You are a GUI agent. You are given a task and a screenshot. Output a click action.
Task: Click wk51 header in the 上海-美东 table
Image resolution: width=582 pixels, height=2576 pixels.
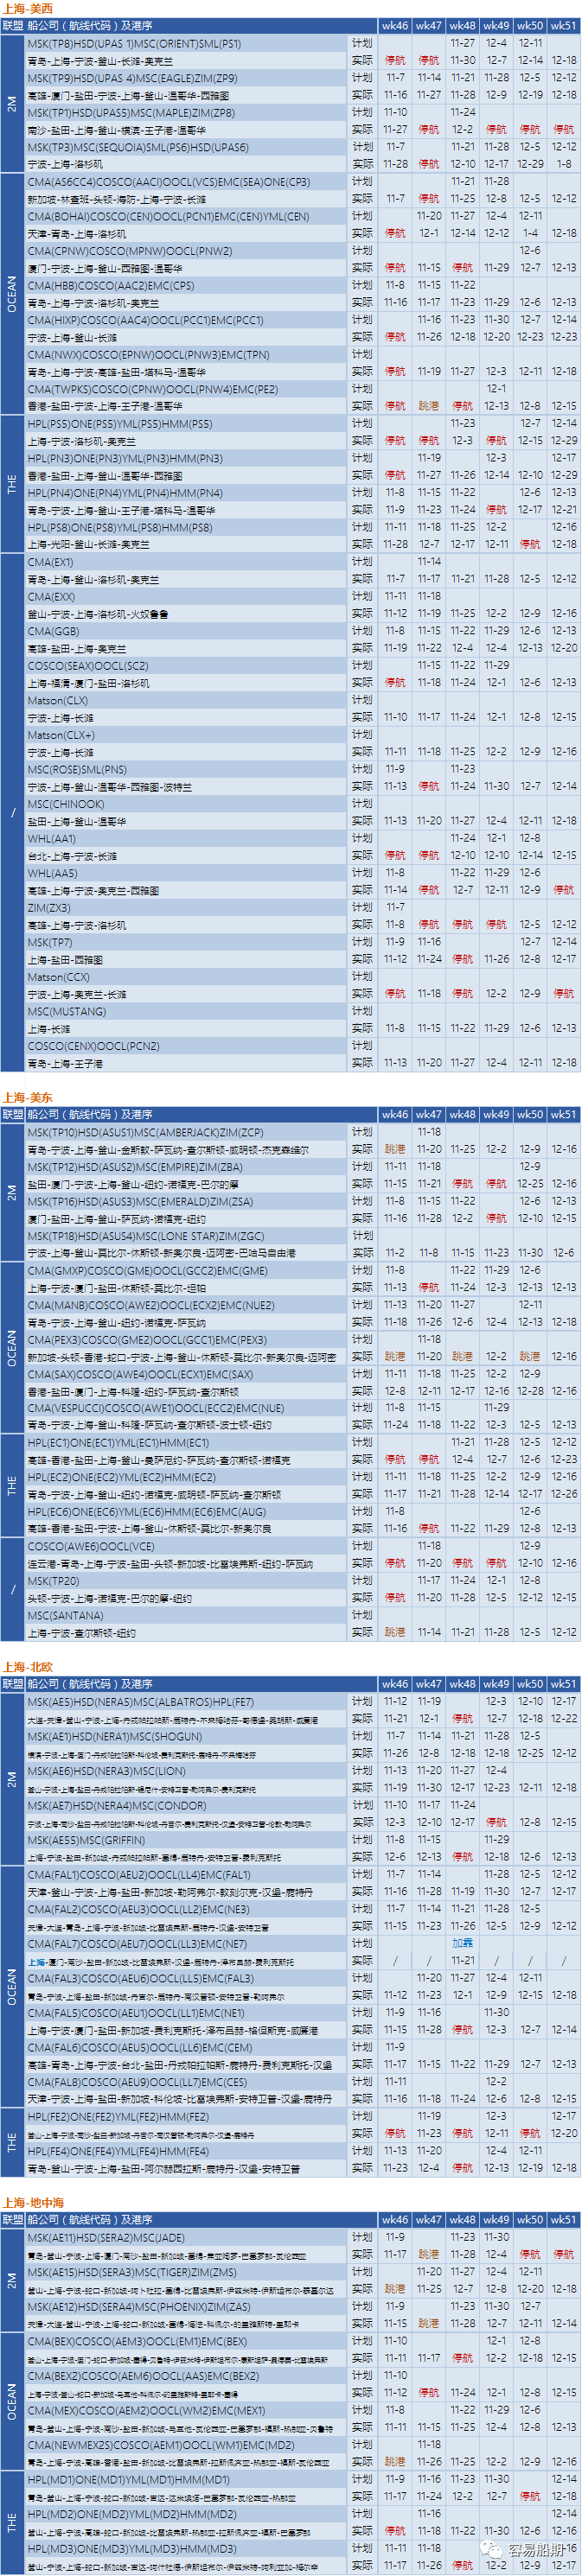point(563,1115)
